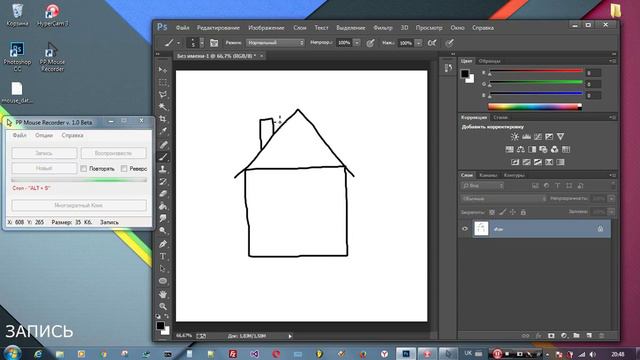Switch to the Образцы tab
Screen dimensions: 640x360
coord(489,61)
